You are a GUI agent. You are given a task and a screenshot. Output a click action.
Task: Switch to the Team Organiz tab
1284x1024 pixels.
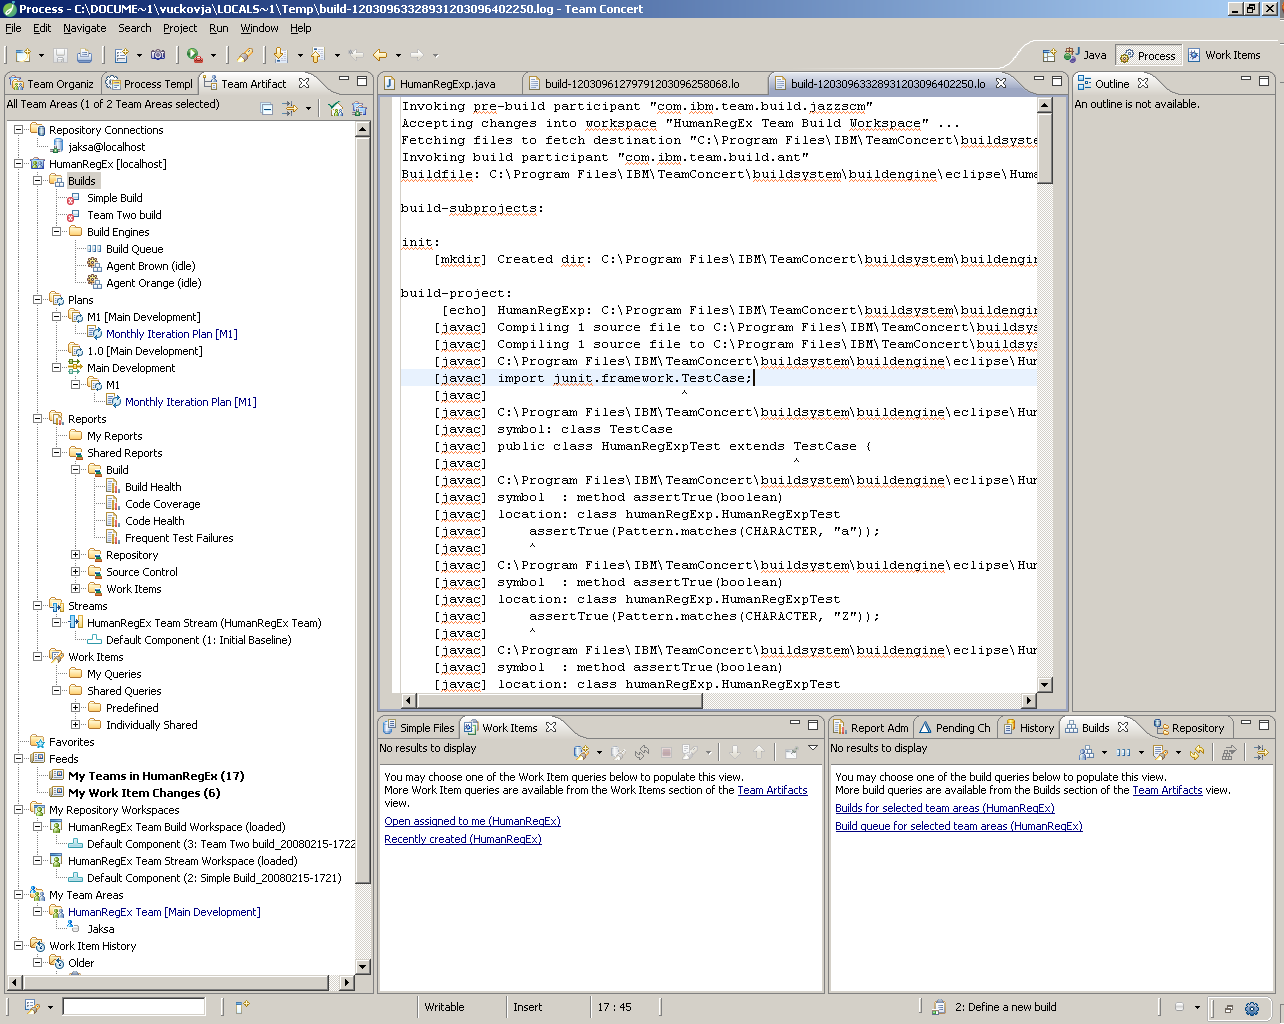coord(52,84)
